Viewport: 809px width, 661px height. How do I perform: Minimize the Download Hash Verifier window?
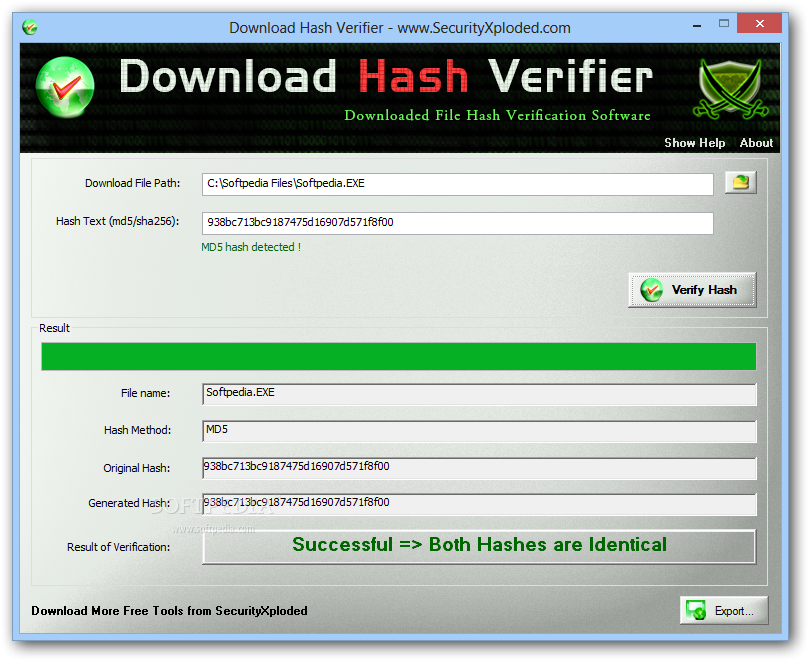tap(697, 24)
